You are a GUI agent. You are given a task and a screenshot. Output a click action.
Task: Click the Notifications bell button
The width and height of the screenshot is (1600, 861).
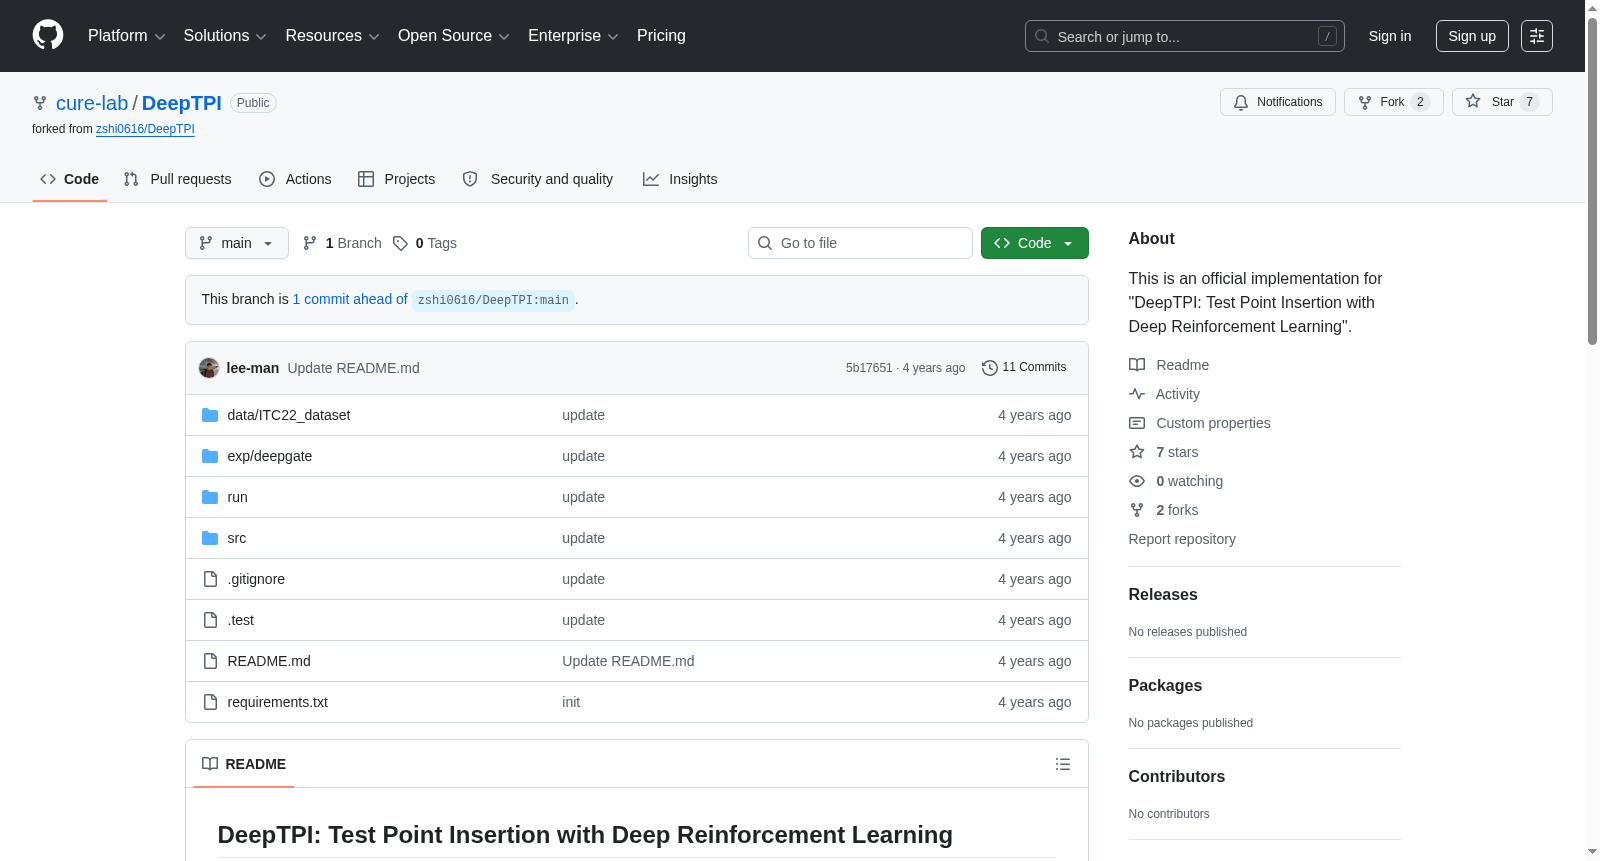[1277, 102]
